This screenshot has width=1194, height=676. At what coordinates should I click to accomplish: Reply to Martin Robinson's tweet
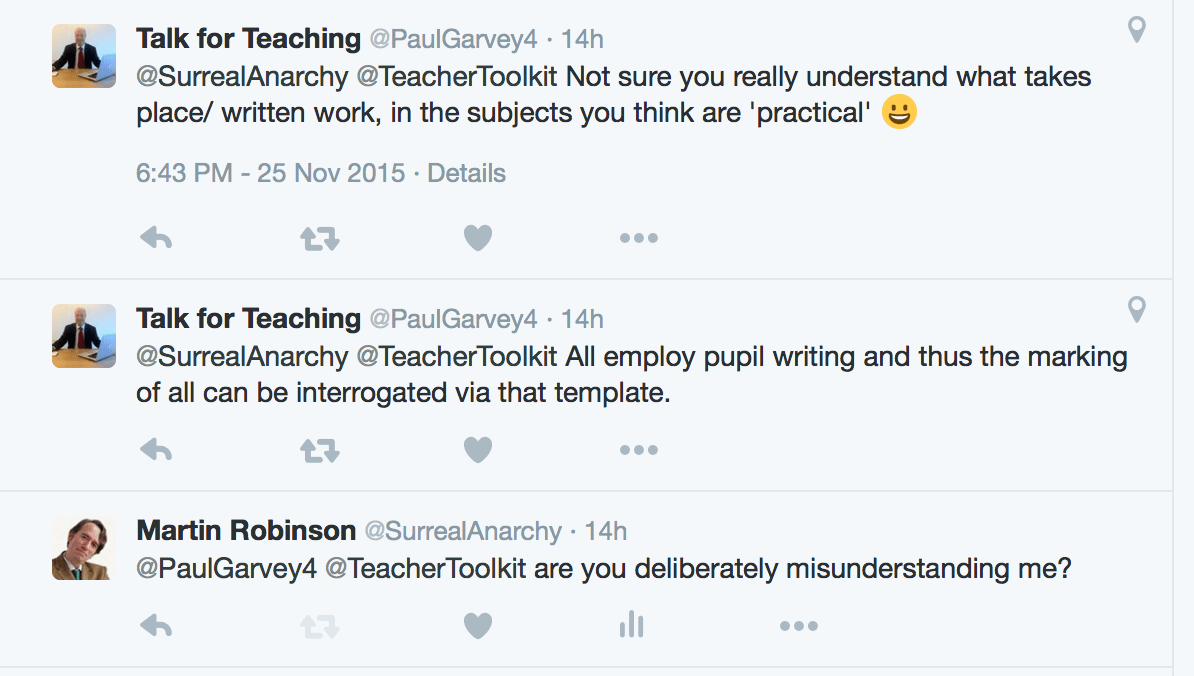[x=157, y=624]
